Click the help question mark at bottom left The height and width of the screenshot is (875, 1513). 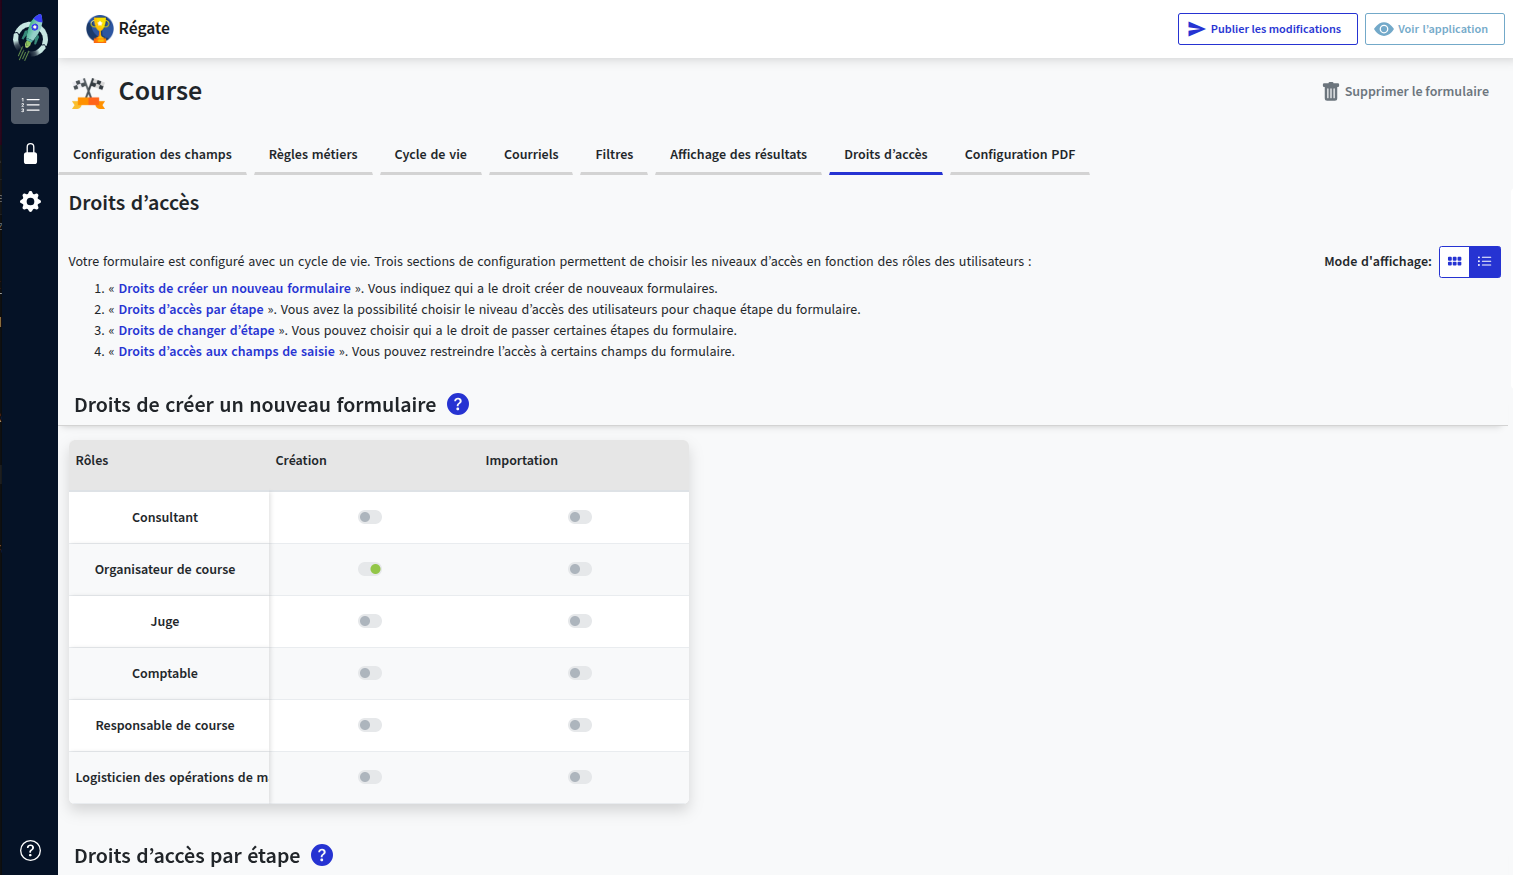pyautogui.click(x=30, y=849)
